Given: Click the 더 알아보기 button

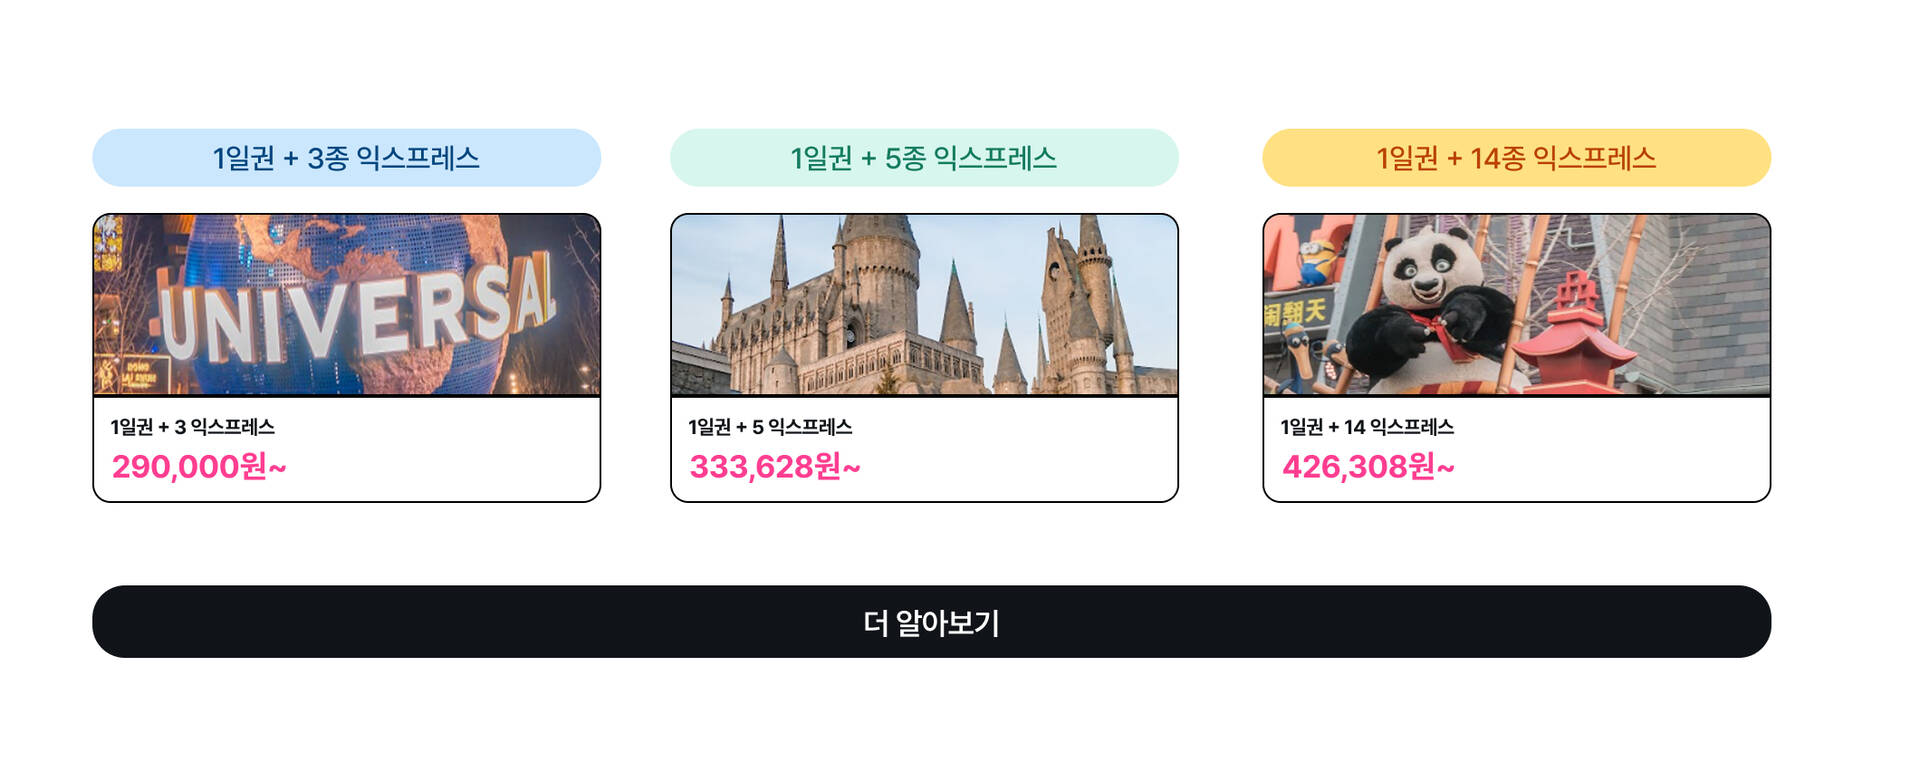Looking at the screenshot, I should (x=931, y=622).
